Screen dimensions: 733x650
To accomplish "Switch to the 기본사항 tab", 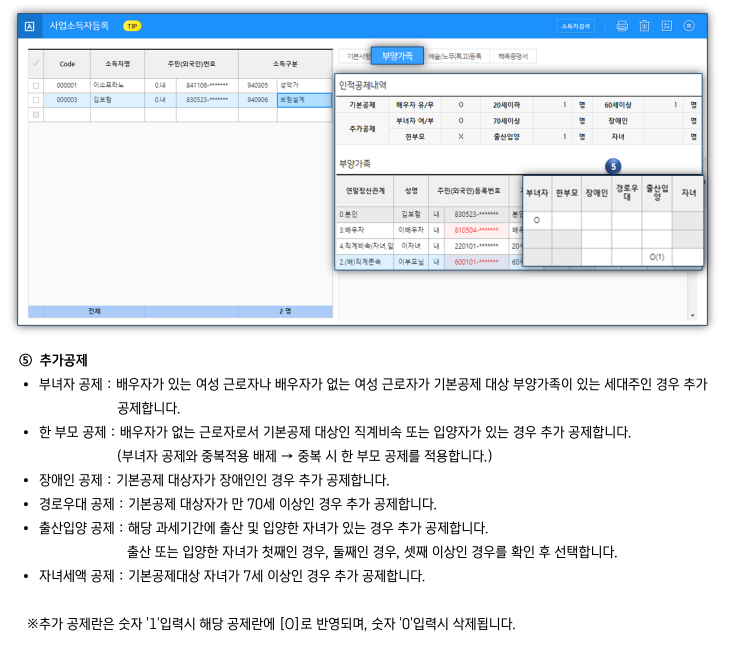I will 356,57.
